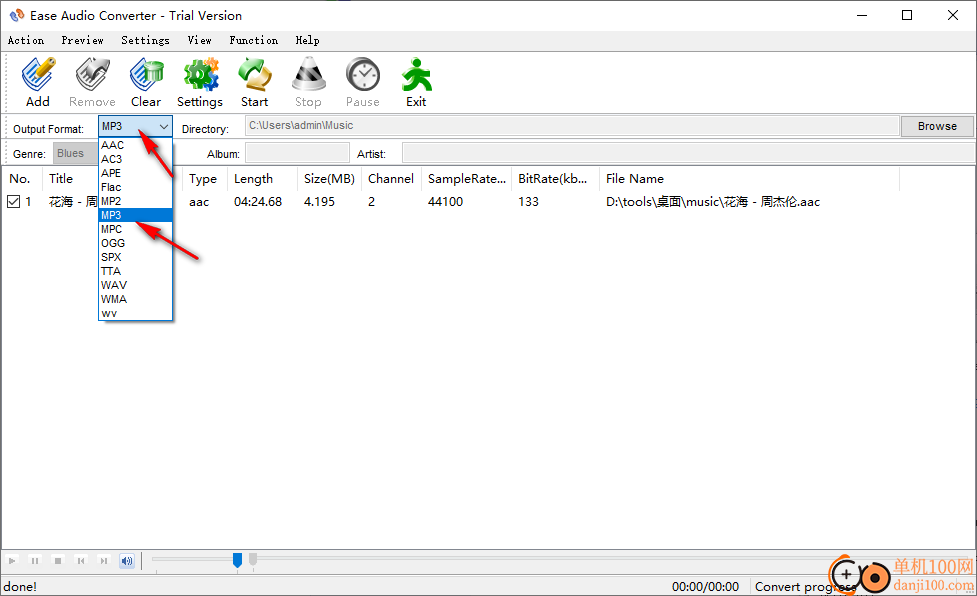The width and height of the screenshot is (977, 596).
Task: Sort by the SampleRate column header
Action: click(467, 179)
